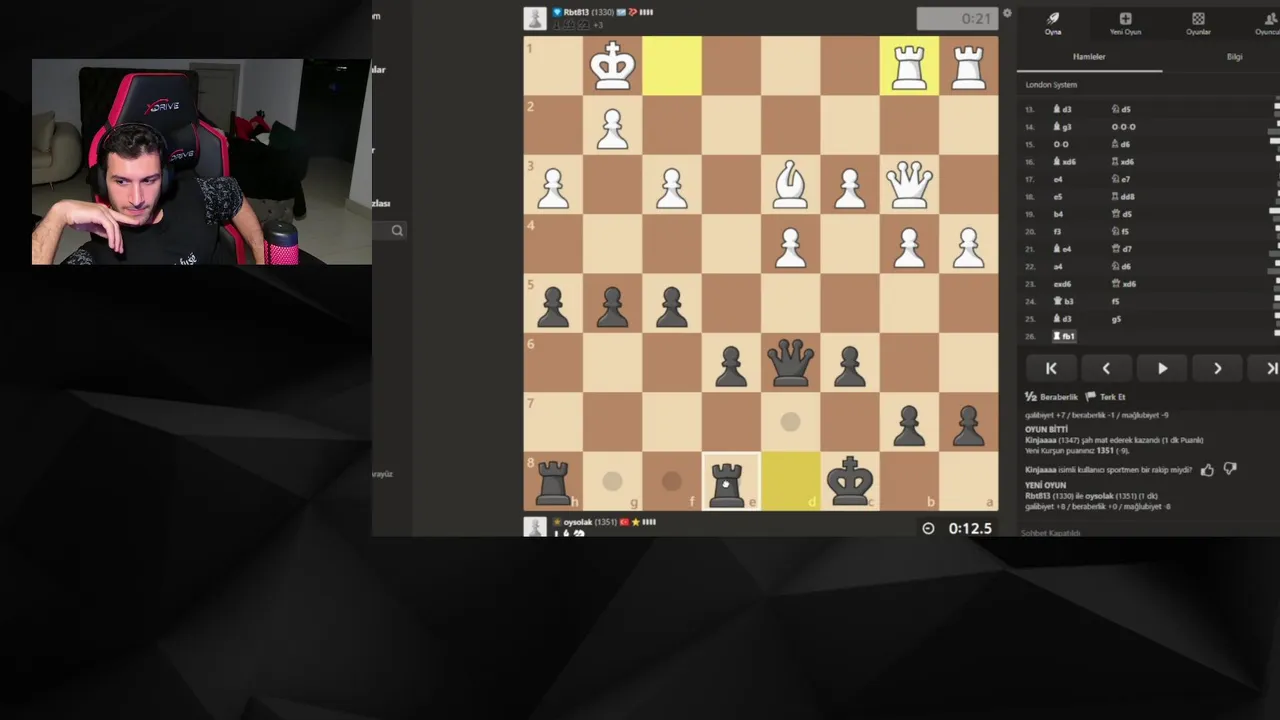Select white move b3 on row 24

pos(1063,301)
